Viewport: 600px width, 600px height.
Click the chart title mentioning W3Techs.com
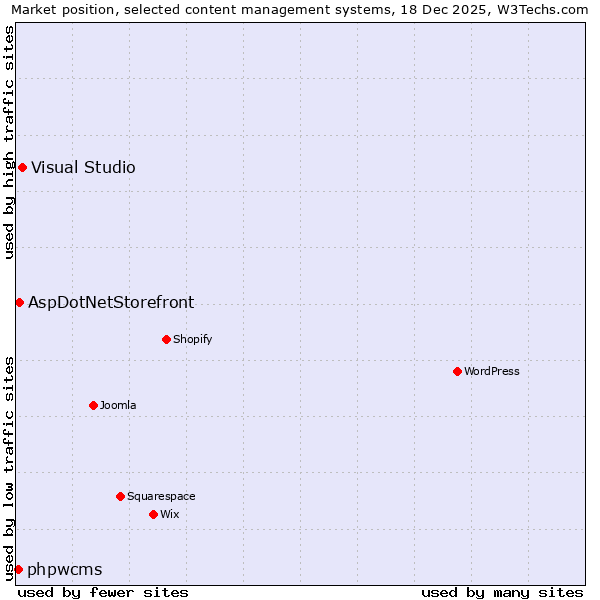(300, 9)
